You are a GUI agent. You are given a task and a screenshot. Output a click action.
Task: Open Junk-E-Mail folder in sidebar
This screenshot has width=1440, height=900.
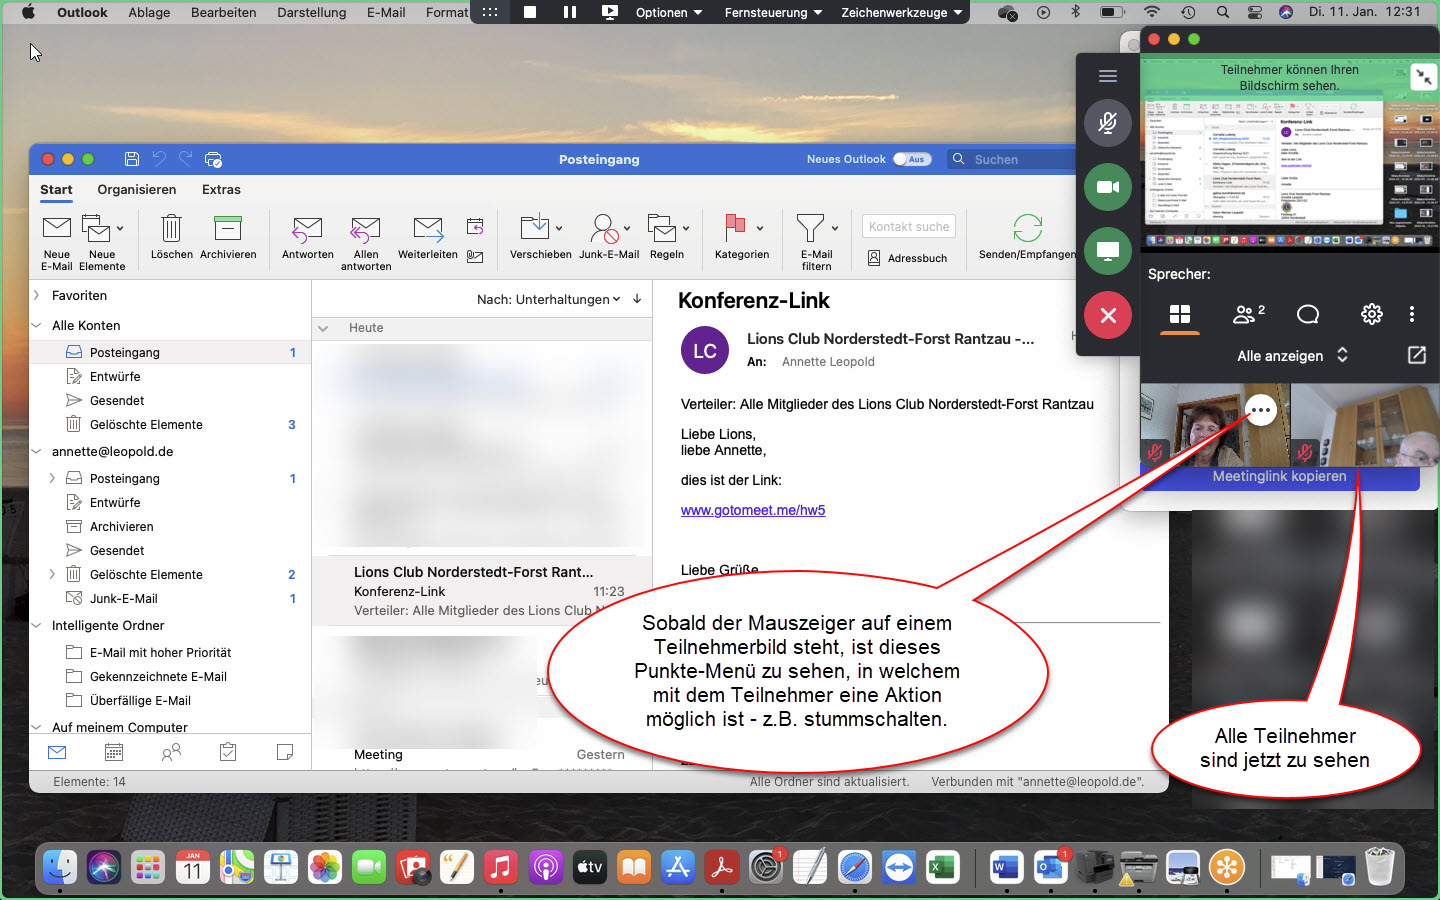click(x=124, y=598)
